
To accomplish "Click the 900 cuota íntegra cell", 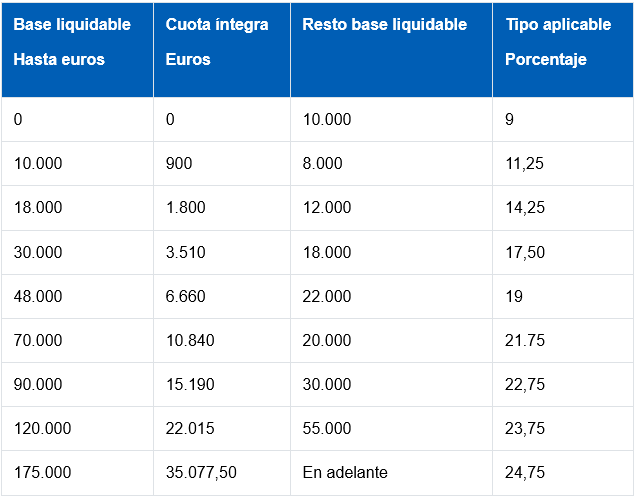I will 179,164.
